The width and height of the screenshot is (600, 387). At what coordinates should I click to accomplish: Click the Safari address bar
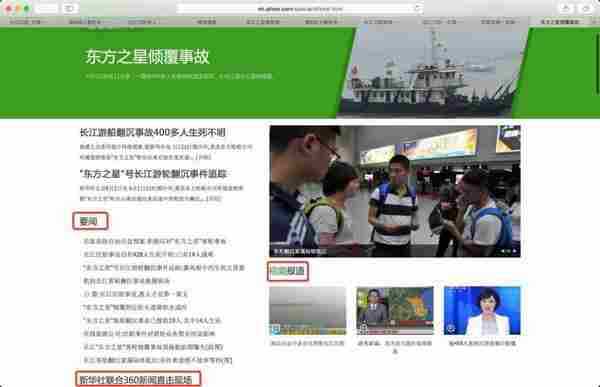point(300,8)
